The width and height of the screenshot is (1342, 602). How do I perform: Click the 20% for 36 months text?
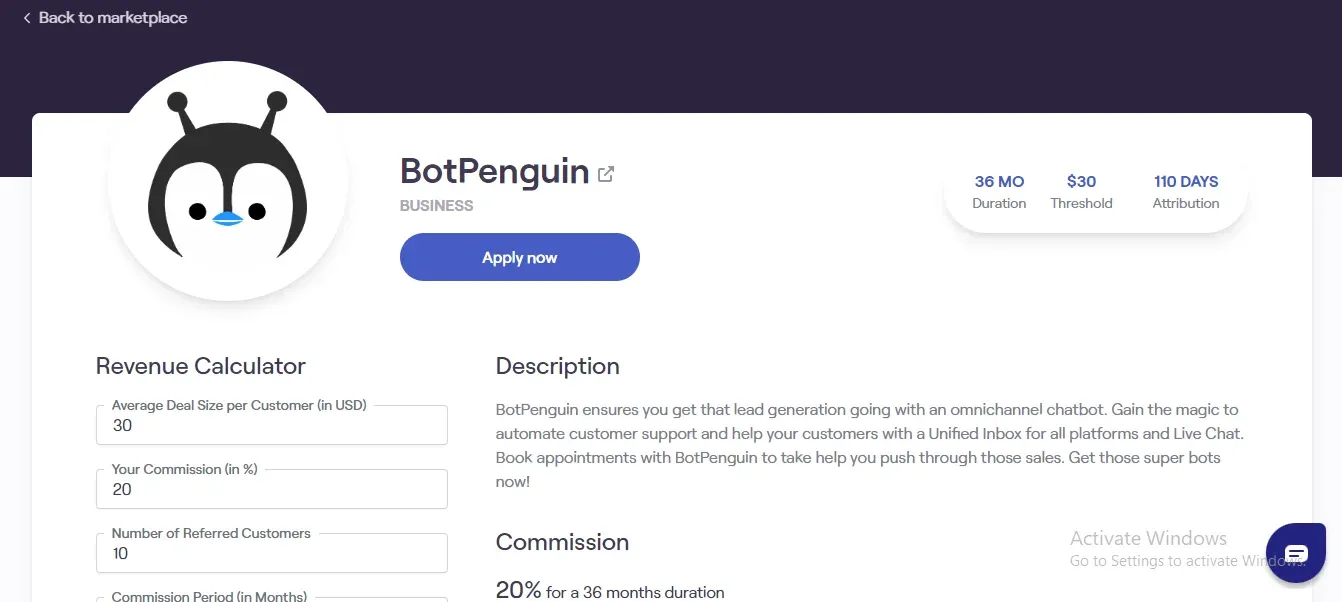click(610, 590)
